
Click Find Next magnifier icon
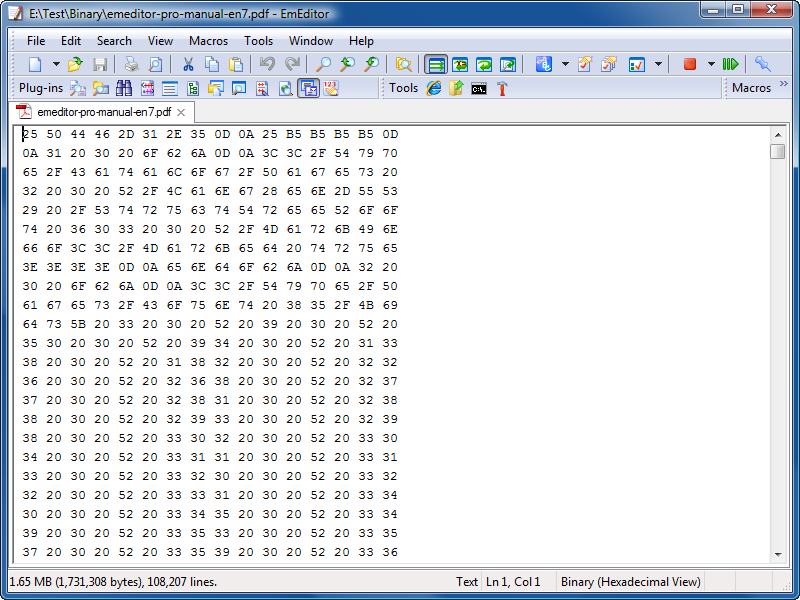(x=347, y=64)
